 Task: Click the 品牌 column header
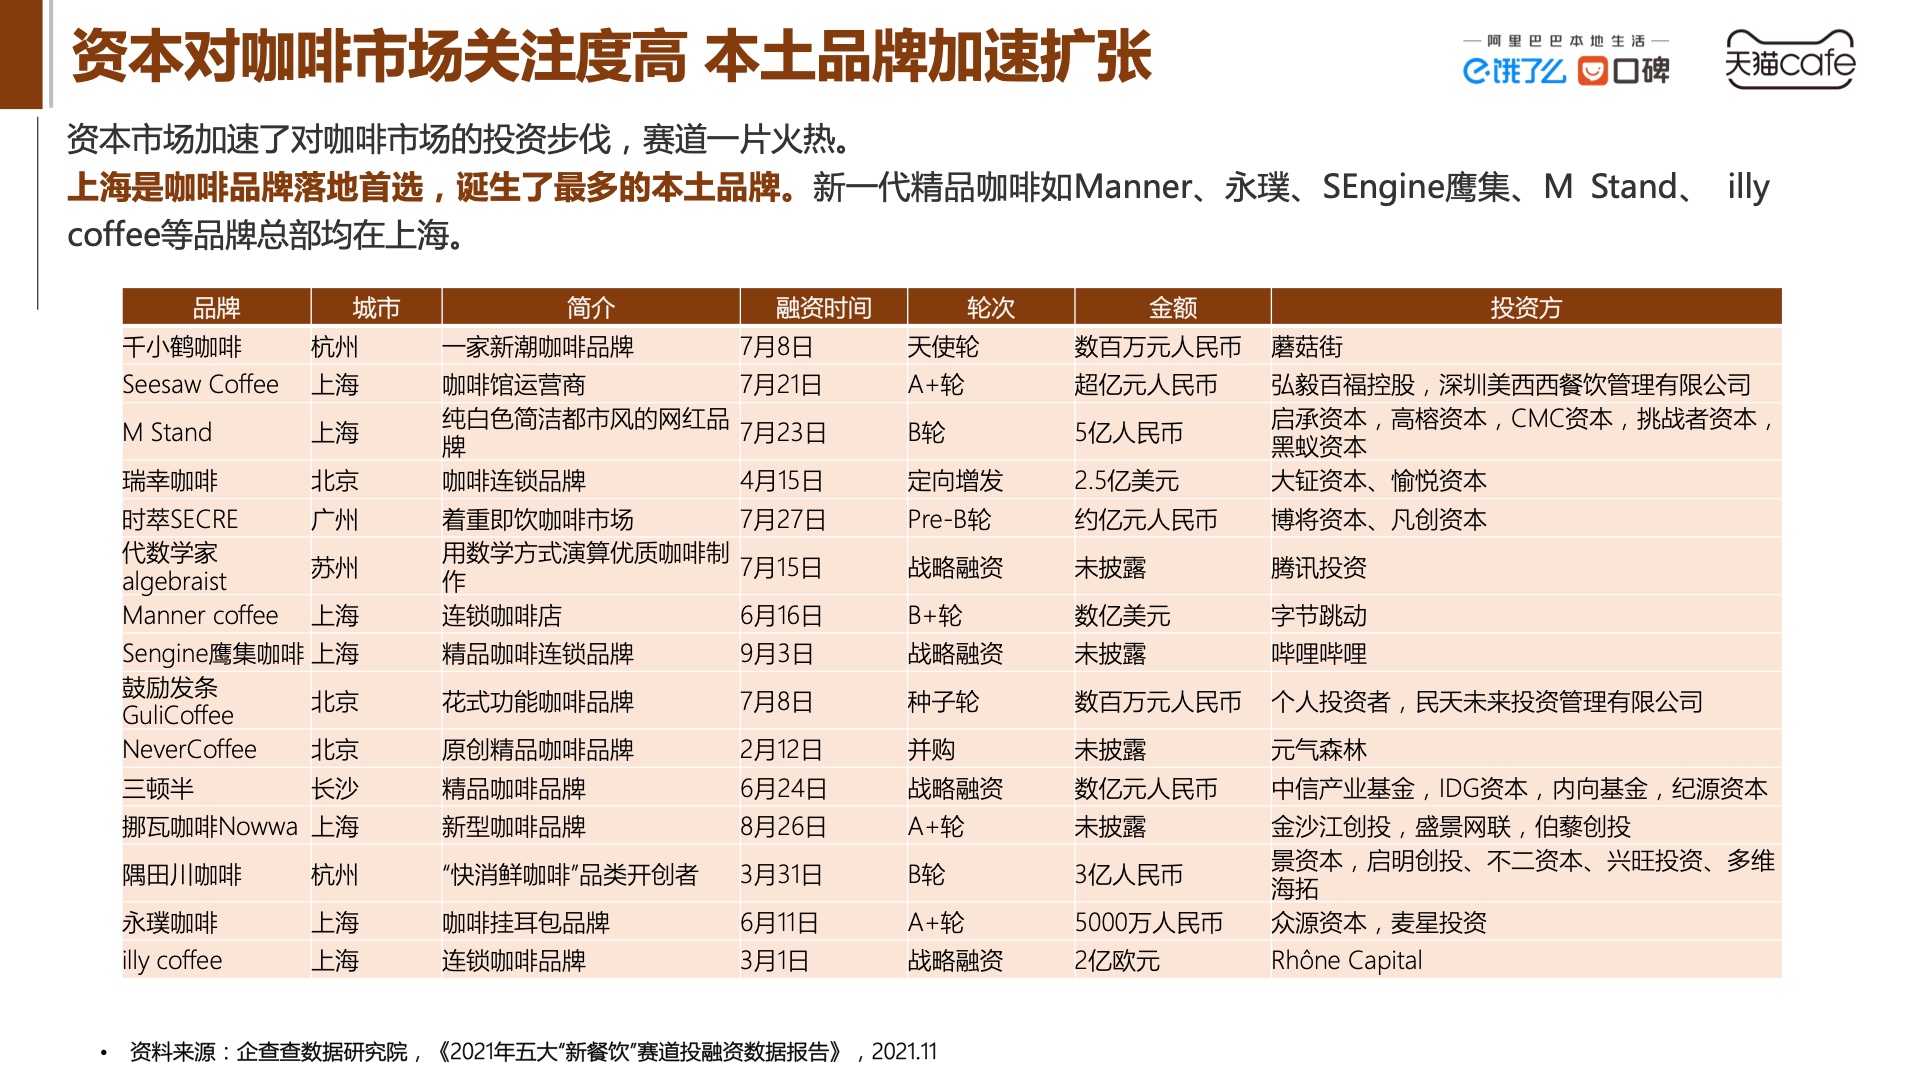216,307
